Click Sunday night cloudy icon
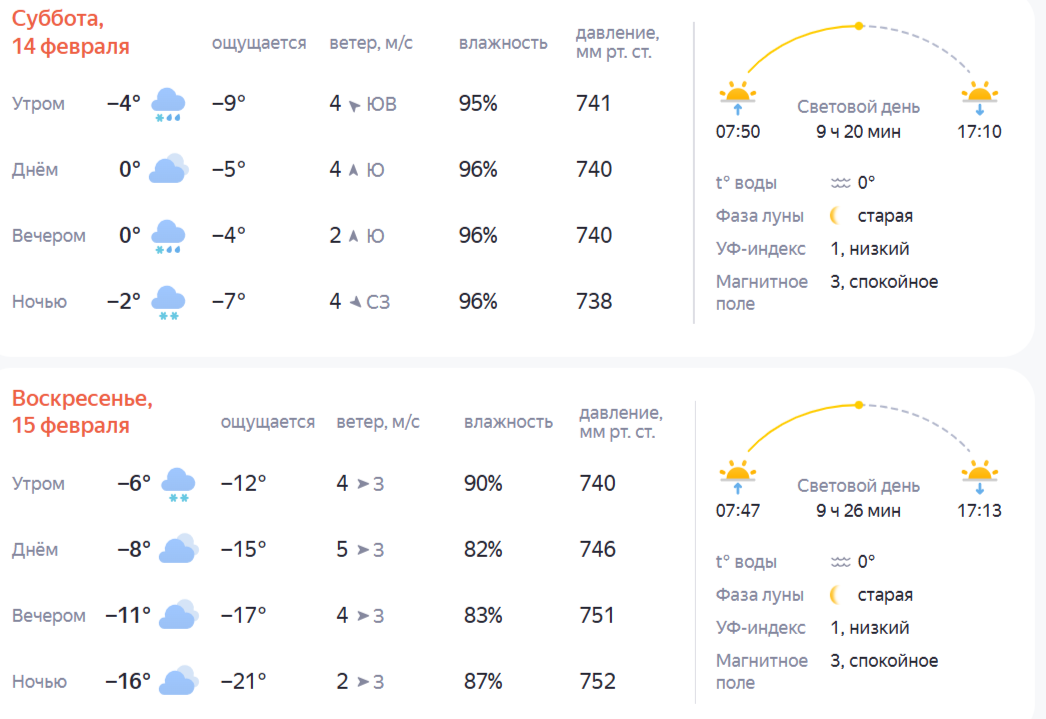This screenshot has height=719, width=1046. 179,682
